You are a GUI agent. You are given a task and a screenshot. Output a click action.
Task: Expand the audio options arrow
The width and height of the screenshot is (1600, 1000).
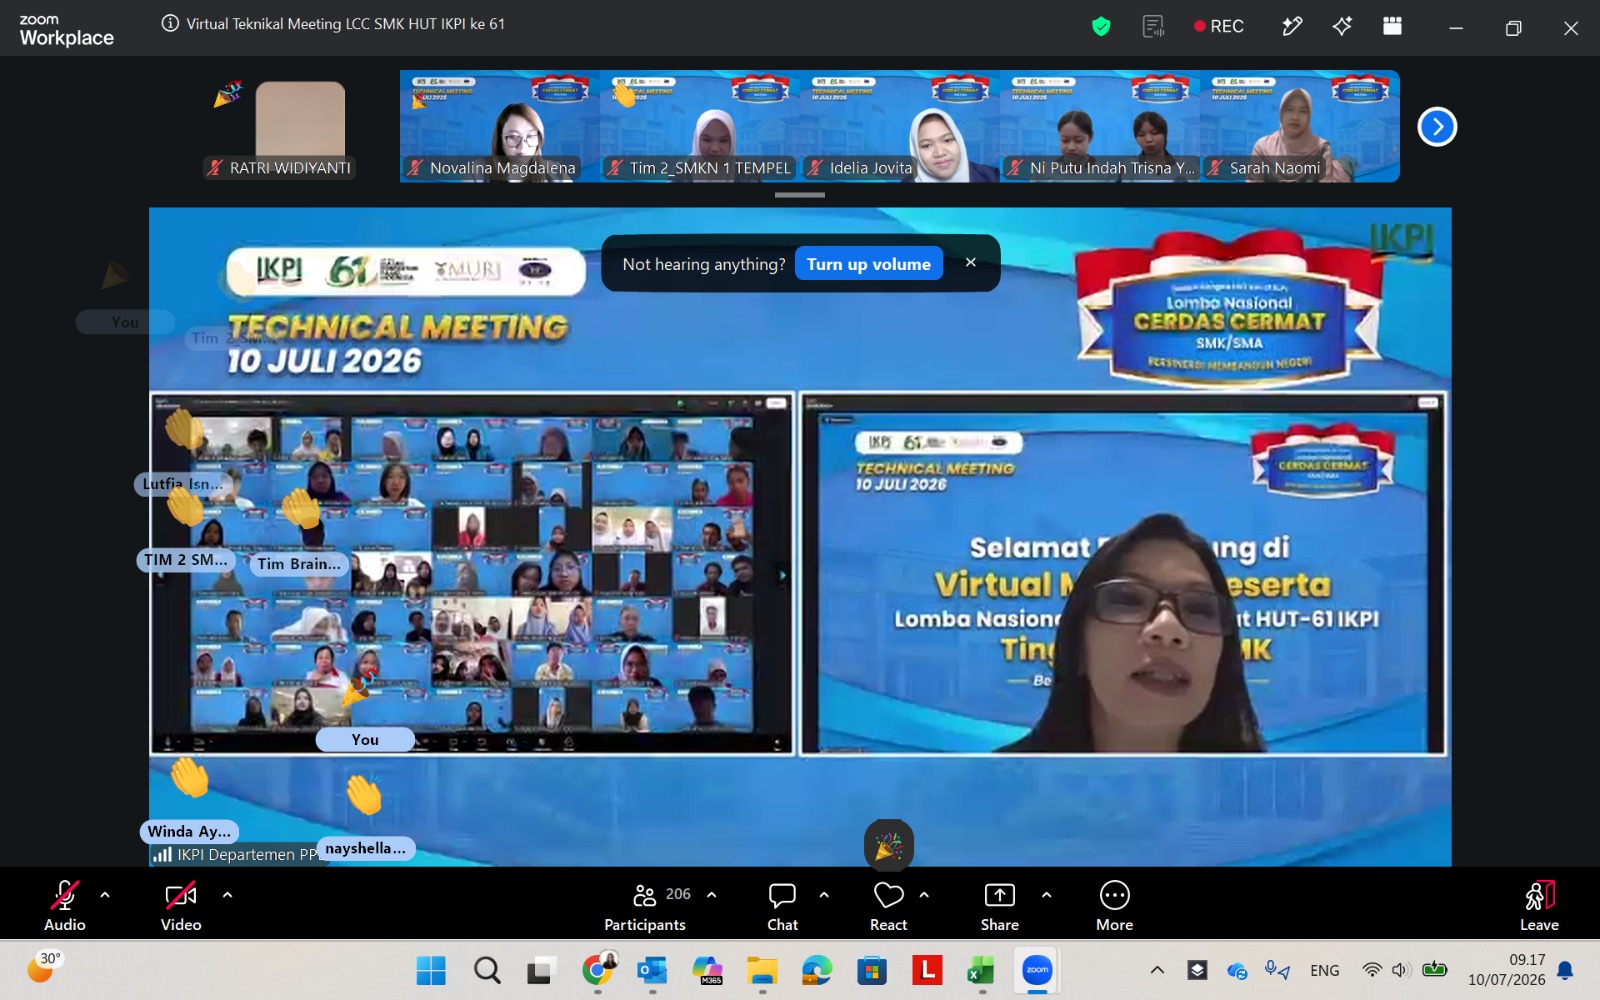pyautogui.click(x=105, y=895)
